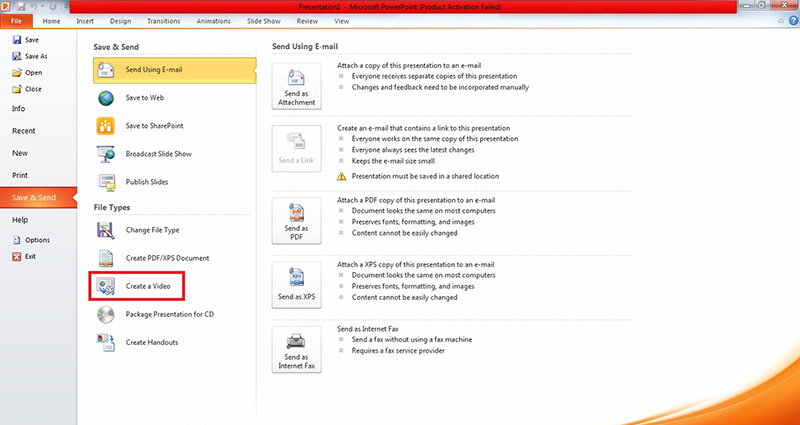
Task: Click 'Changes and feedback need to be incorporated manually'
Action: click(440, 87)
